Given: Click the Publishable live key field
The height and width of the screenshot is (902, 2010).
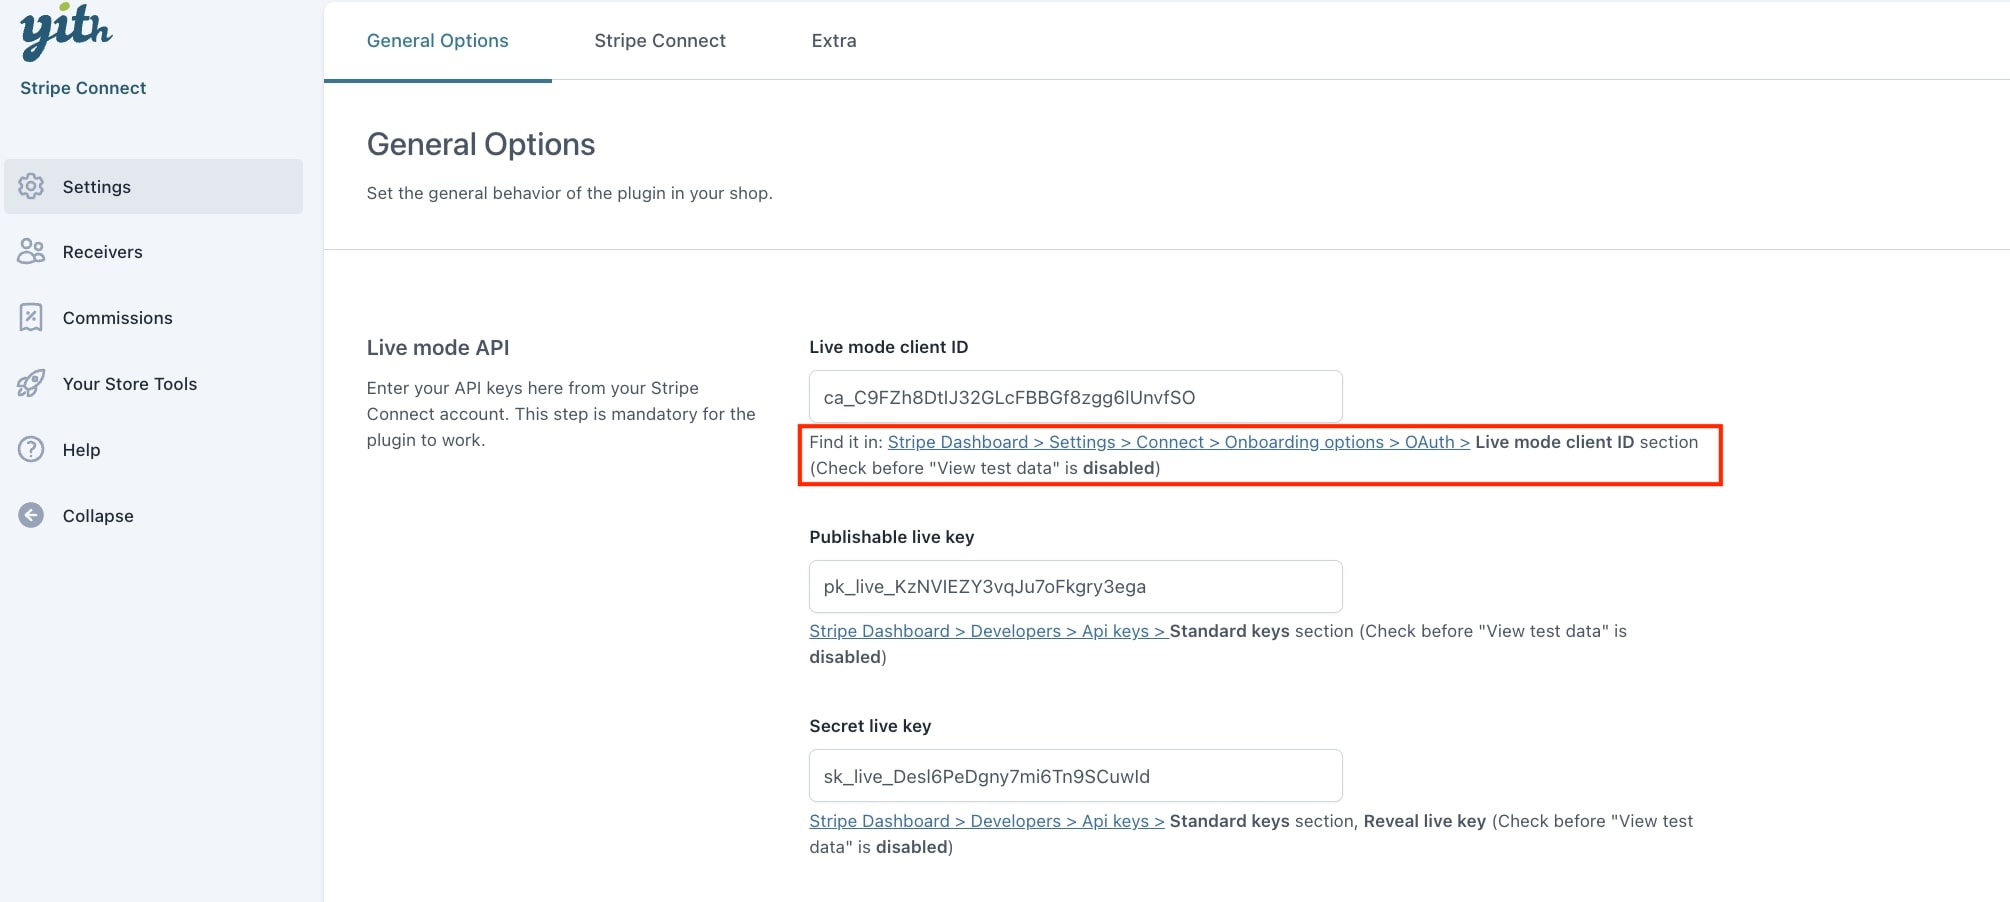Looking at the screenshot, I should point(1075,586).
